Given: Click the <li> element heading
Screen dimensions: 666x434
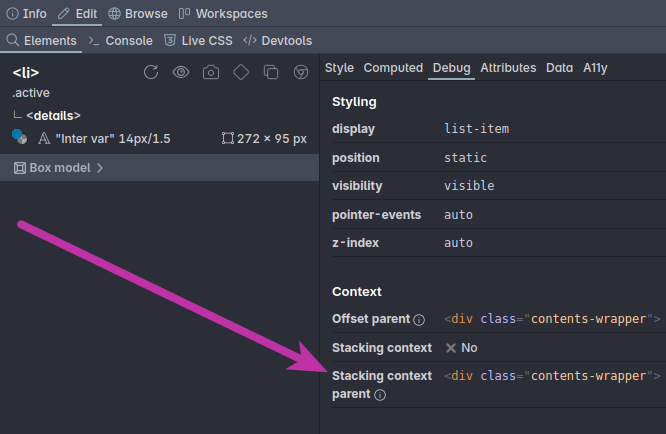Looking at the screenshot, I should [26, 73].
